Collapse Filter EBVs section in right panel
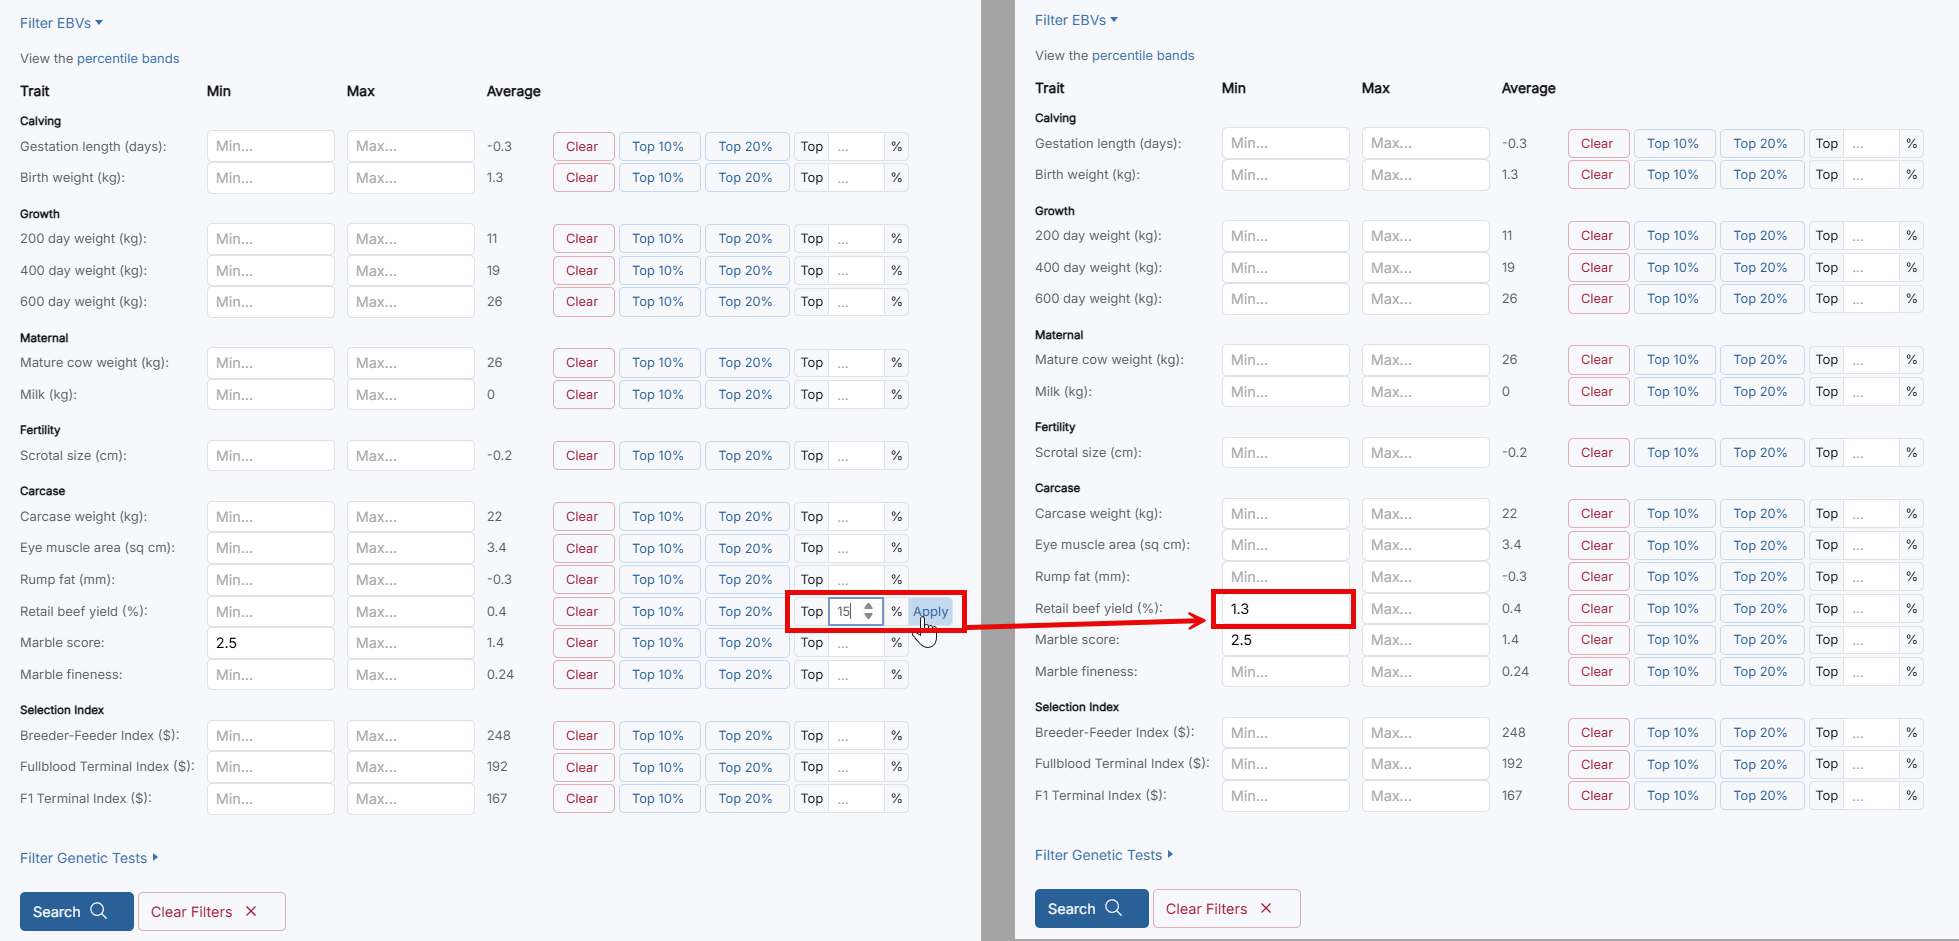The image size is (1959, 941). click(1076, 20)
